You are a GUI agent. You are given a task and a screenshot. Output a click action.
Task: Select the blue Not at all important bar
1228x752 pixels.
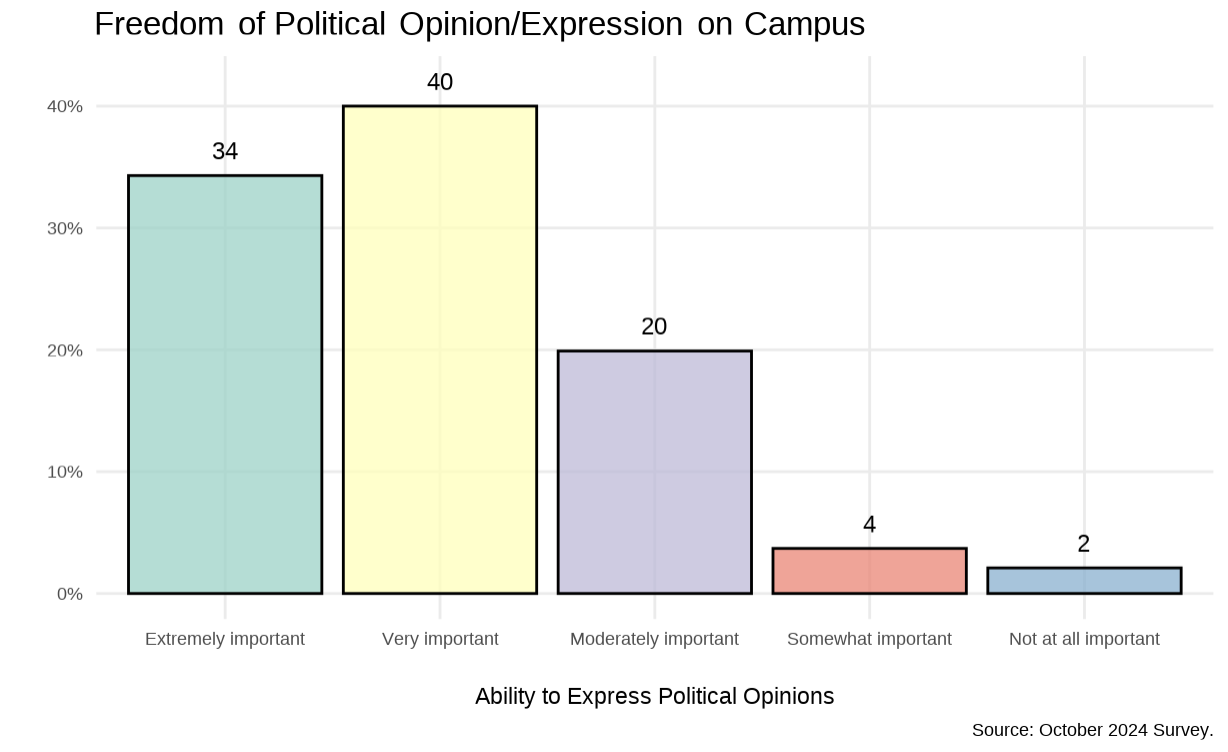click(x=1084, y=581)
